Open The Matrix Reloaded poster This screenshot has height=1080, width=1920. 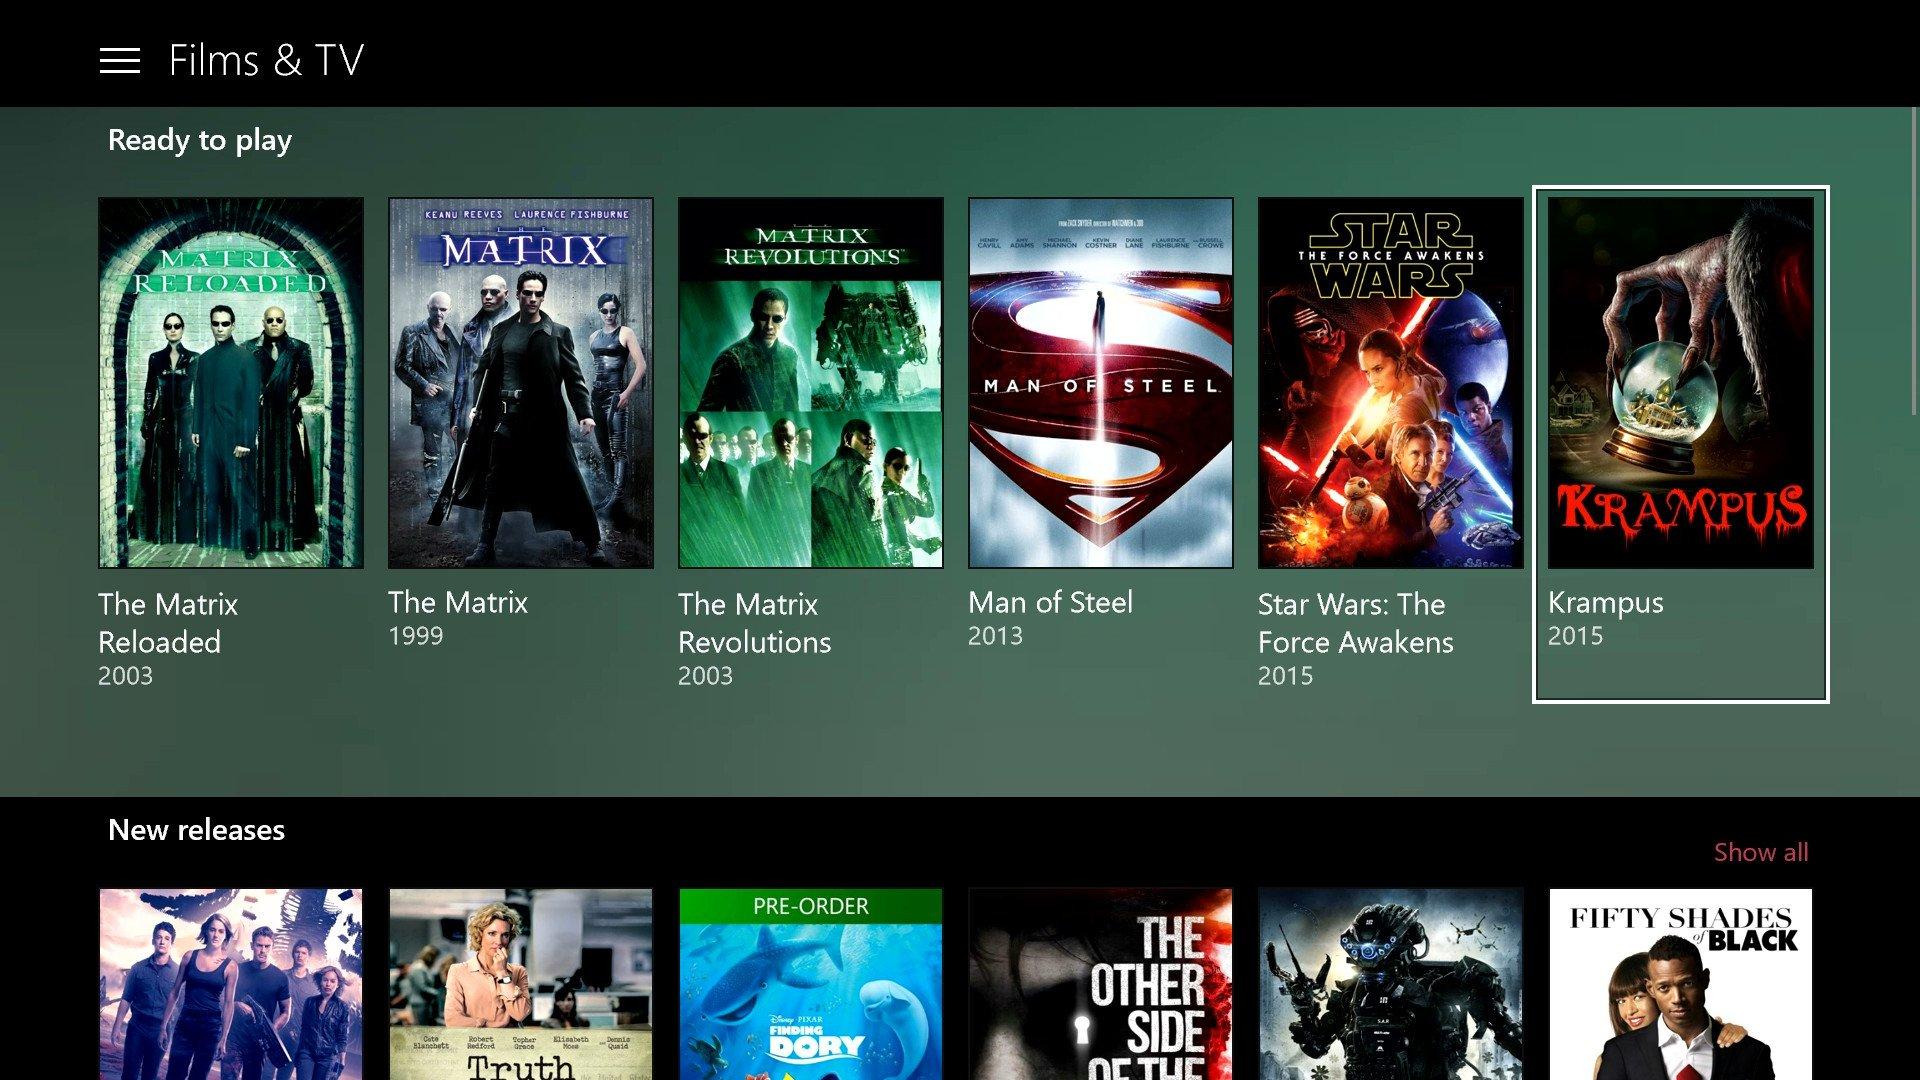[x=231, y=383]
